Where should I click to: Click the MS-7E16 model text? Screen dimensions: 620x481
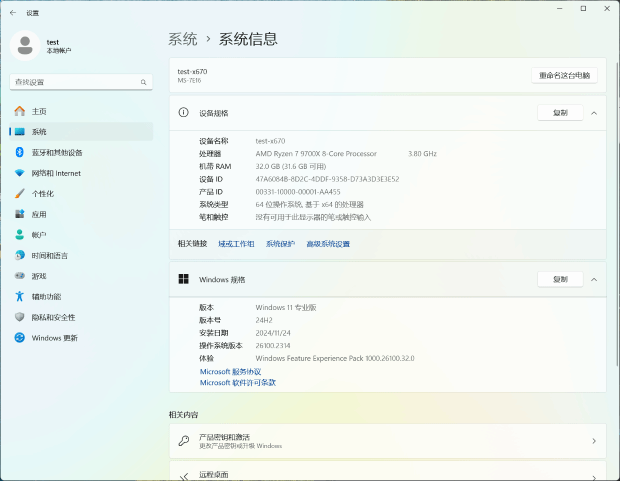click(x=189, y=80)
